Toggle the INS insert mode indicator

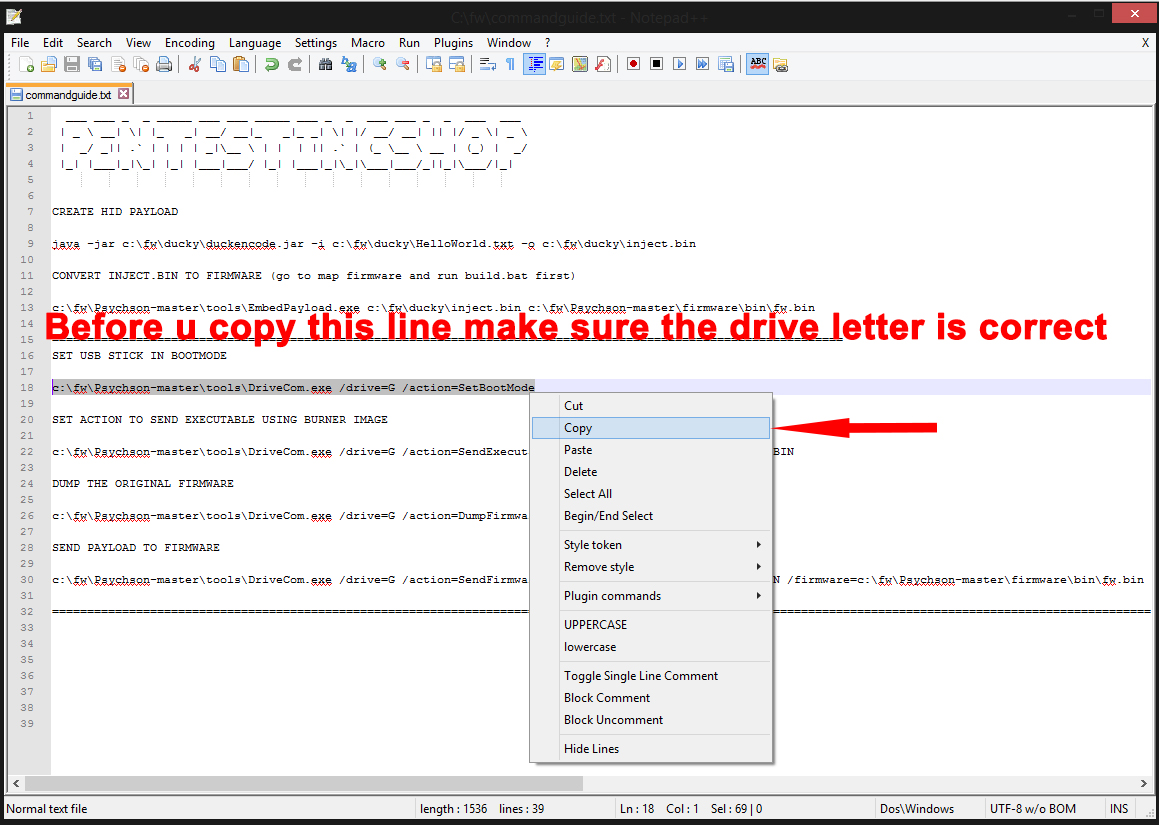1119,809
